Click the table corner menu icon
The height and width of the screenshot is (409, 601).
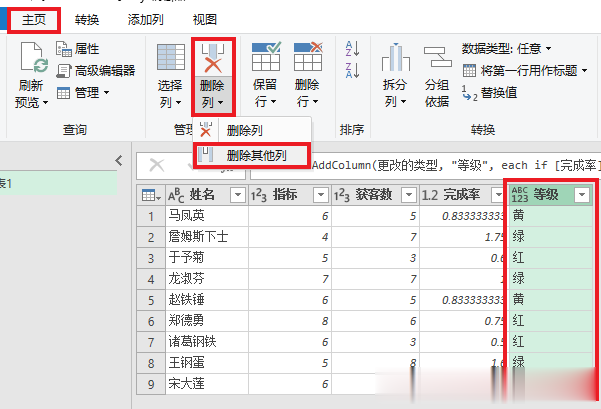(x=151, y=195)
